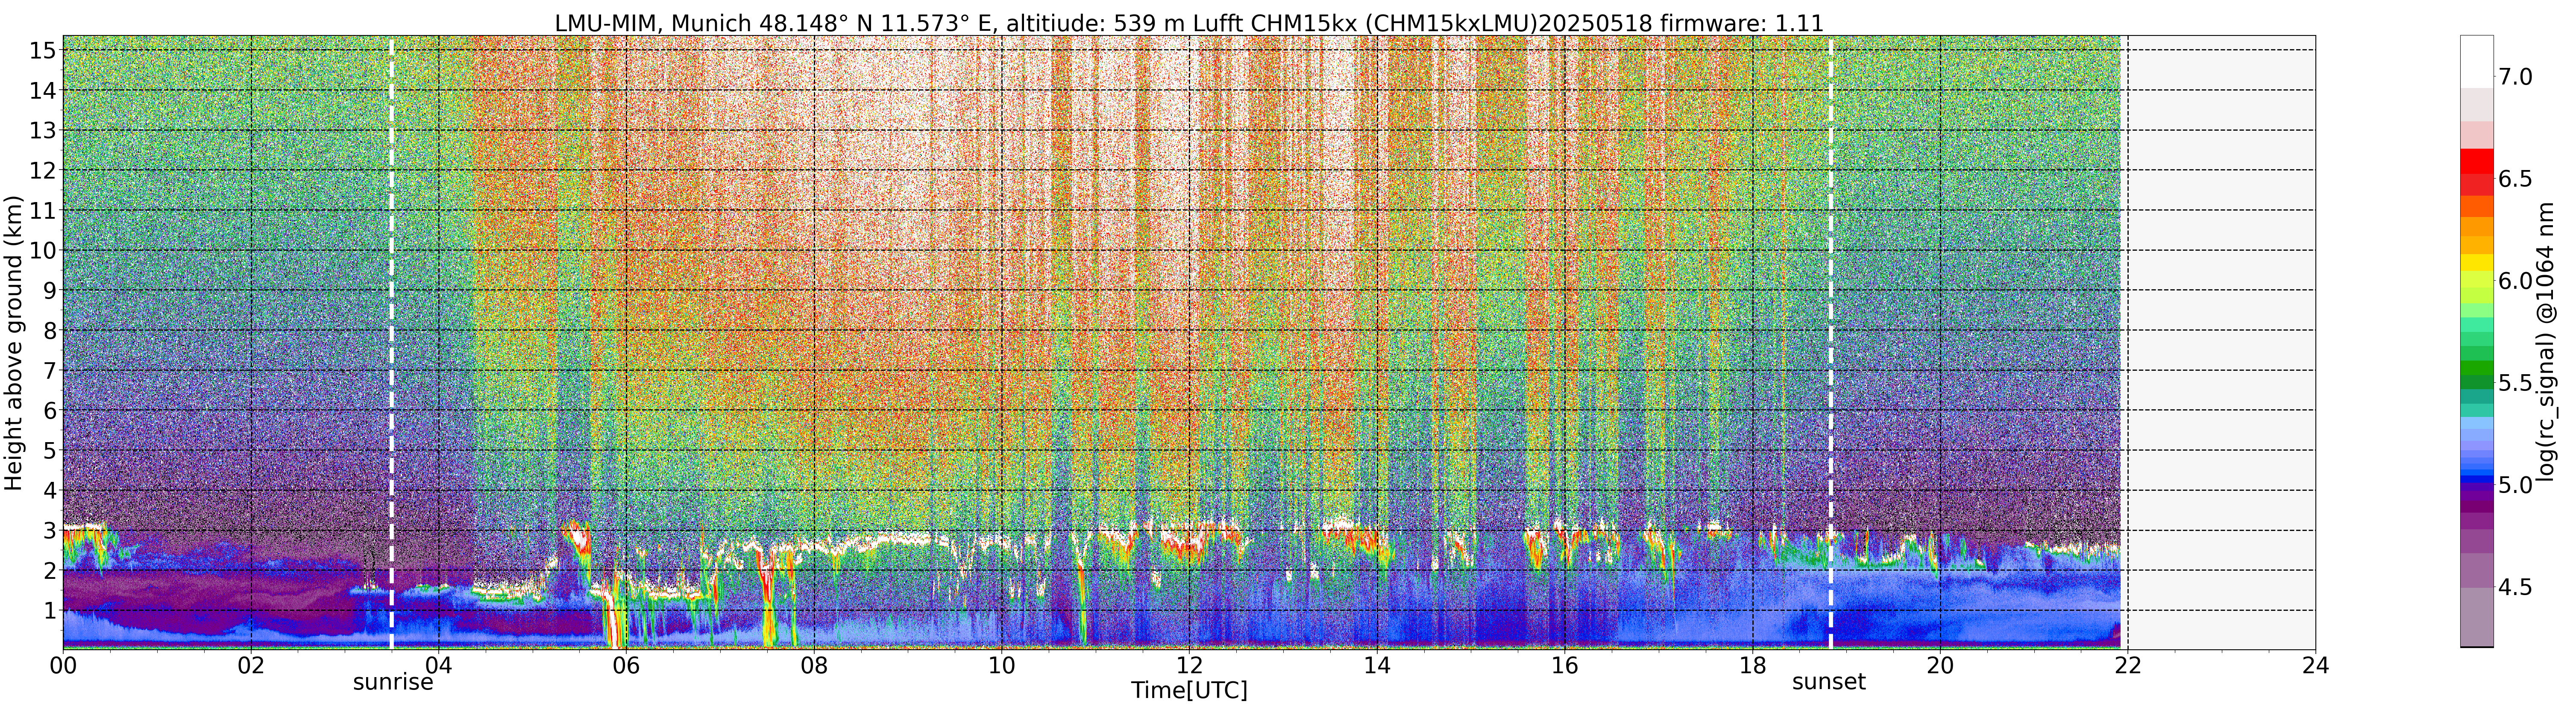Screen dimensions: 2576x704
Task: Click the plot title starting with LMU-MIM, Munich
Action: point(1189,22)
